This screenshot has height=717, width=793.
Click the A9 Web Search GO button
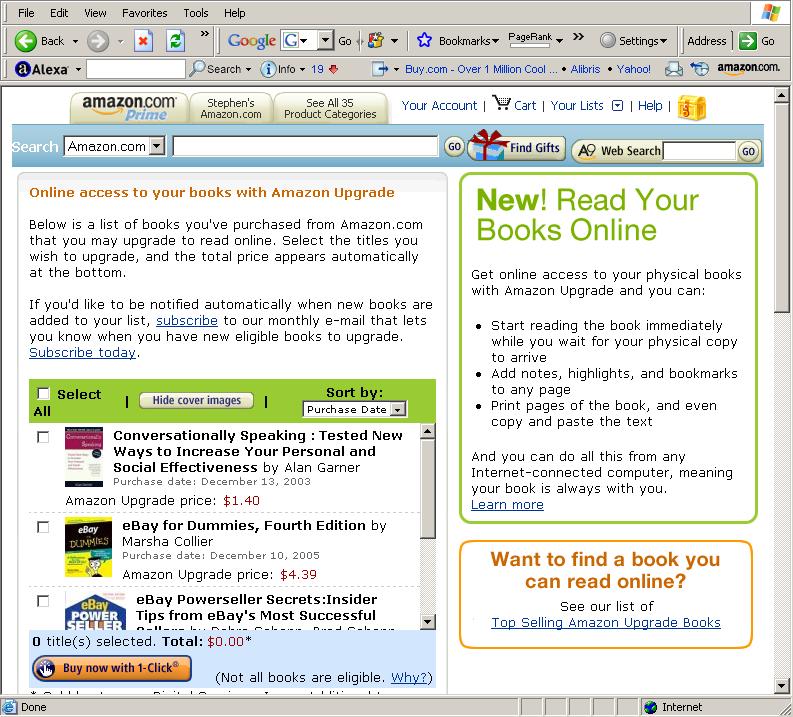pyautogui.click(x=748, y=151)
